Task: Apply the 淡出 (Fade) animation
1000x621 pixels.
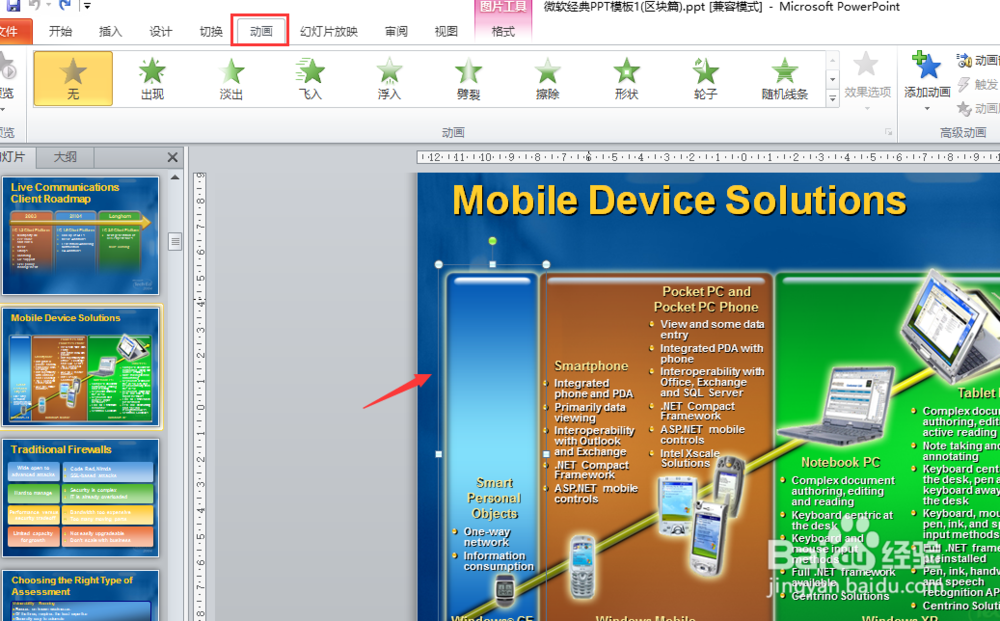Action: coord(232,78)
